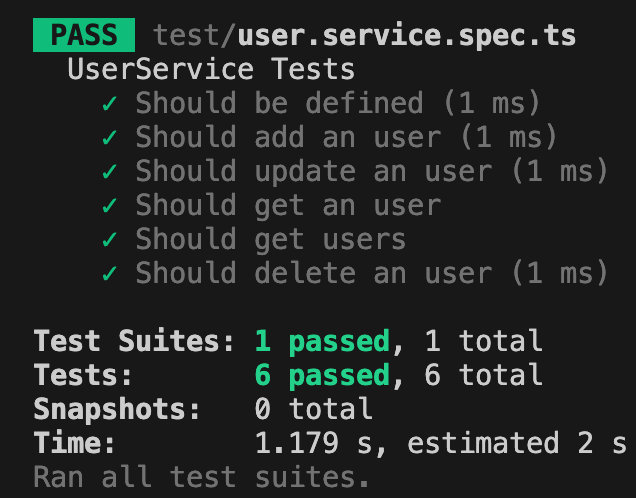Click checkmark beside Should add an user

pos(110,137)
